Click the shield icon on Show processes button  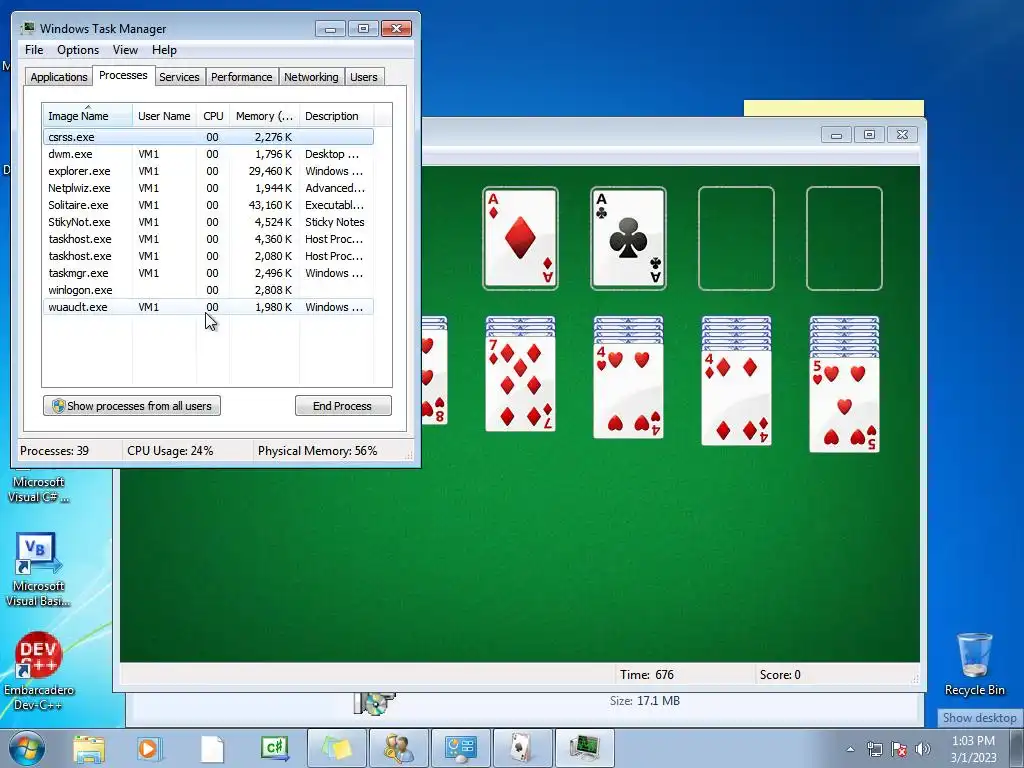(58, 406)
